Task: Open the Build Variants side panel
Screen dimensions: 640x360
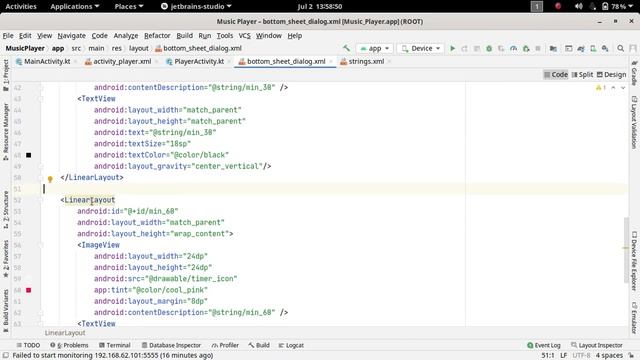Action: [x=6, y=310]
